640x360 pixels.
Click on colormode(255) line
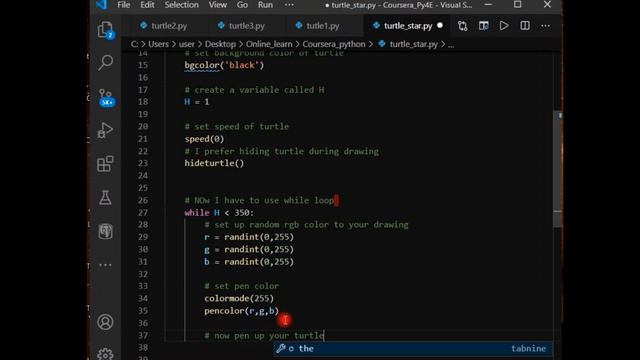click(239, 298)
